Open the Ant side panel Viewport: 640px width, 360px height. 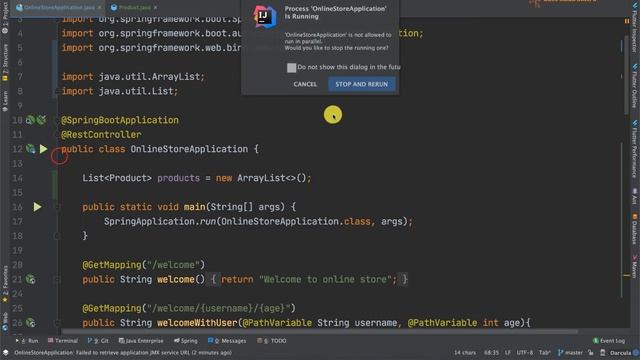point(635,196)
